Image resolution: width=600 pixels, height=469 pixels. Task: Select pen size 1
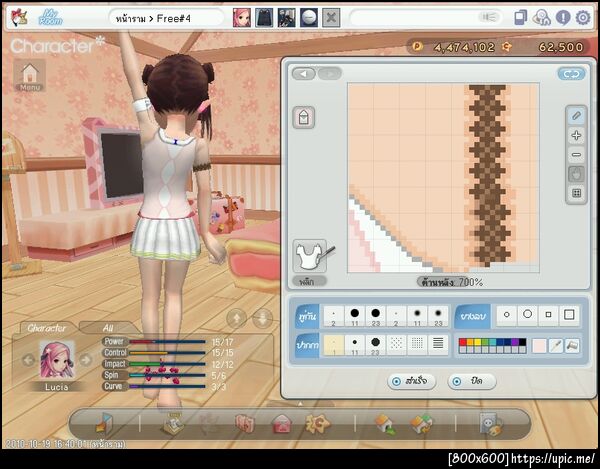pyautogui.click(x=334, y=345)
